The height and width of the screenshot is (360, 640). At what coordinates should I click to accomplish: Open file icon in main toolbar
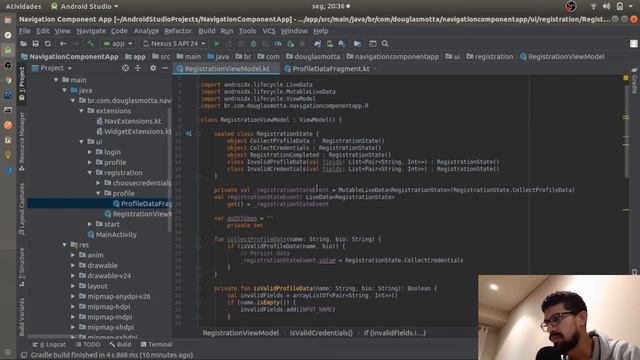point(24,44)
